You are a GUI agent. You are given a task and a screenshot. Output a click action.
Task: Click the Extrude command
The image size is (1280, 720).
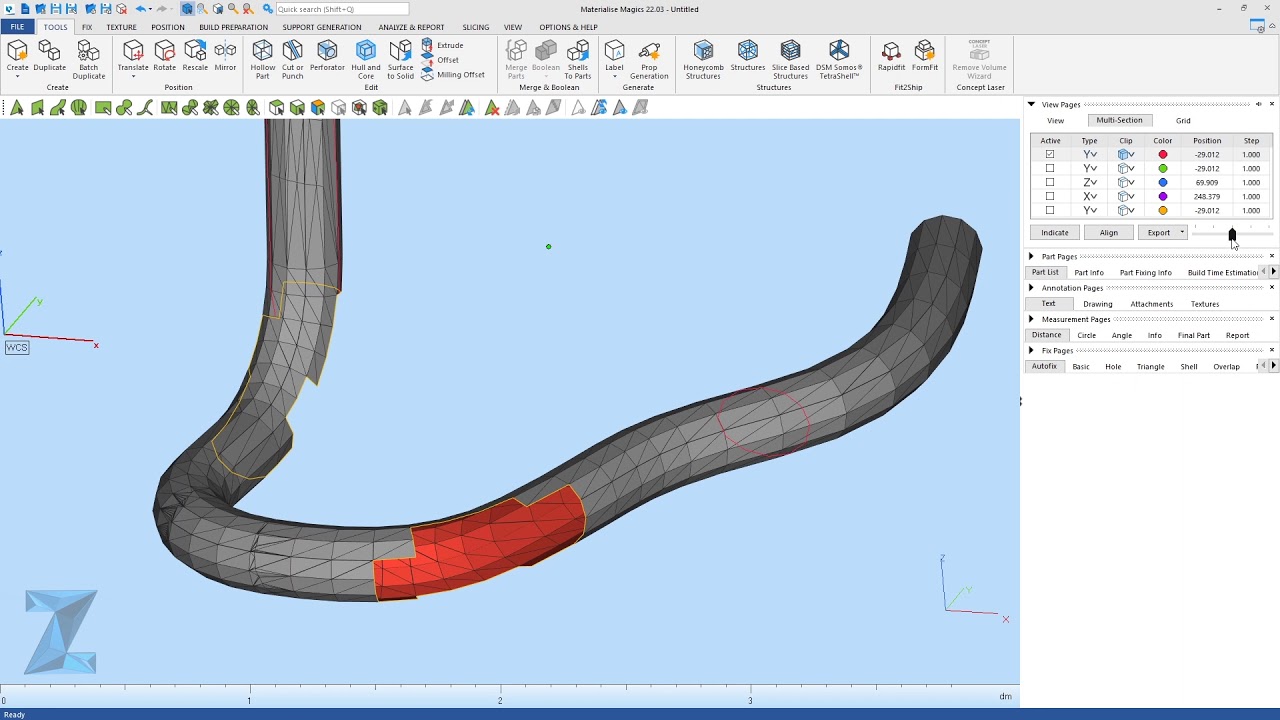[x=442, y=45]
